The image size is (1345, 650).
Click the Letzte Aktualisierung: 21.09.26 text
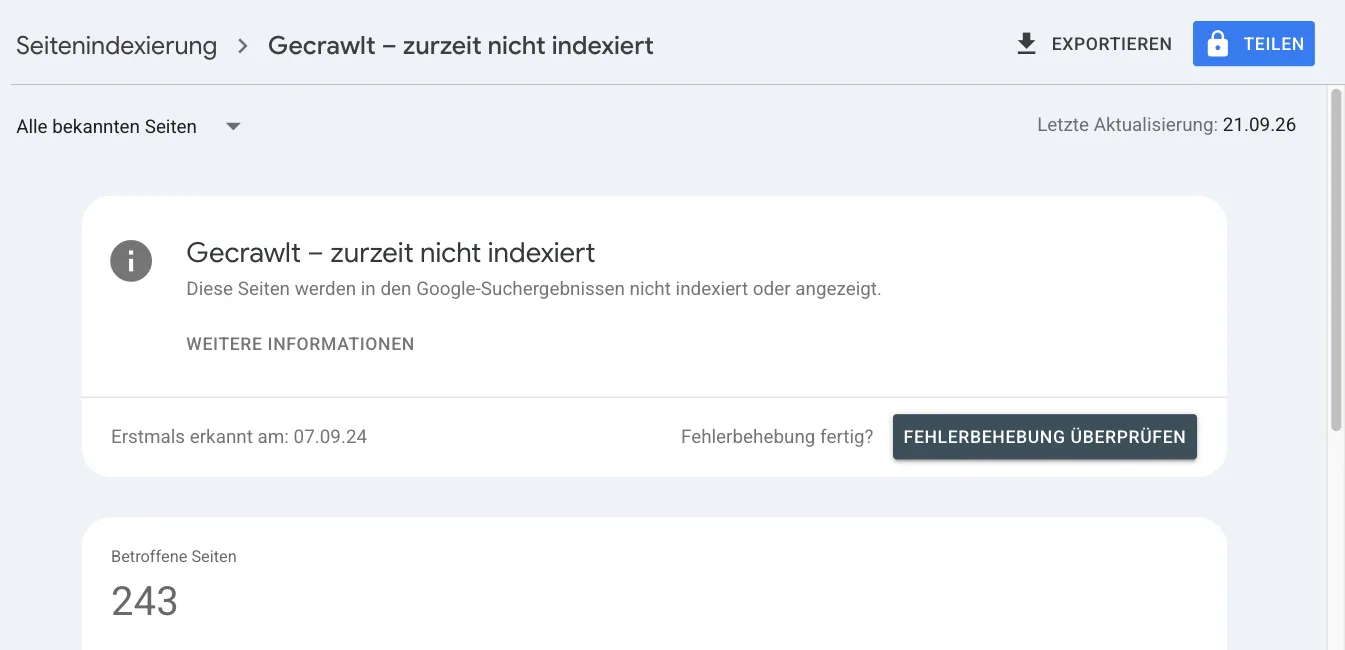coord(1167,125)
